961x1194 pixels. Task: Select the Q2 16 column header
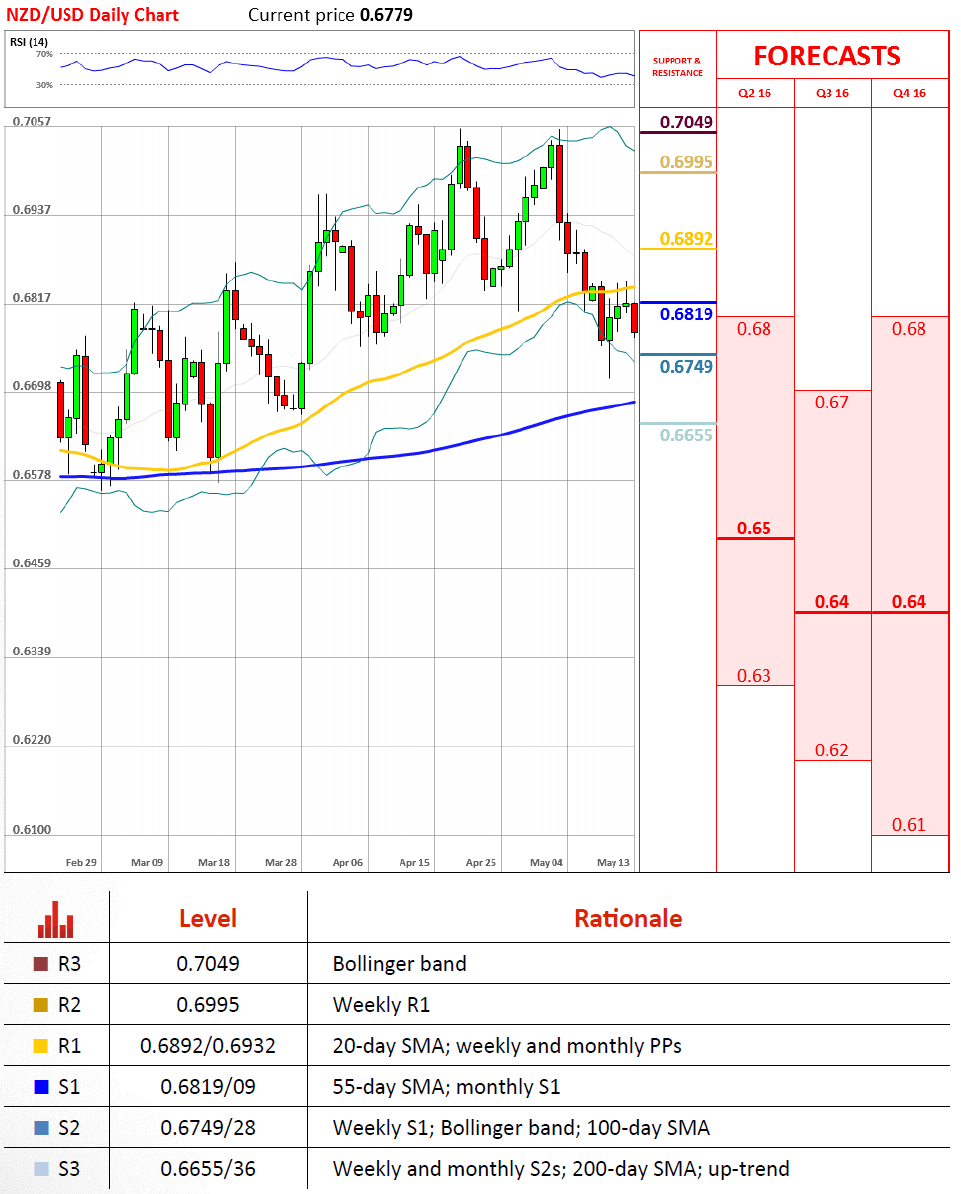point(755,93)
